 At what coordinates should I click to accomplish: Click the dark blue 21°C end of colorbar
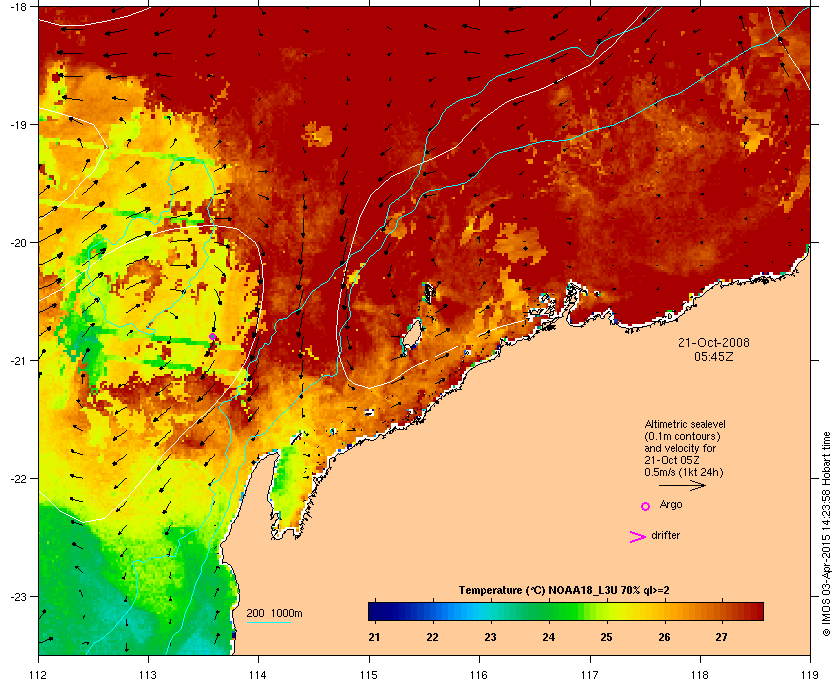375,611
